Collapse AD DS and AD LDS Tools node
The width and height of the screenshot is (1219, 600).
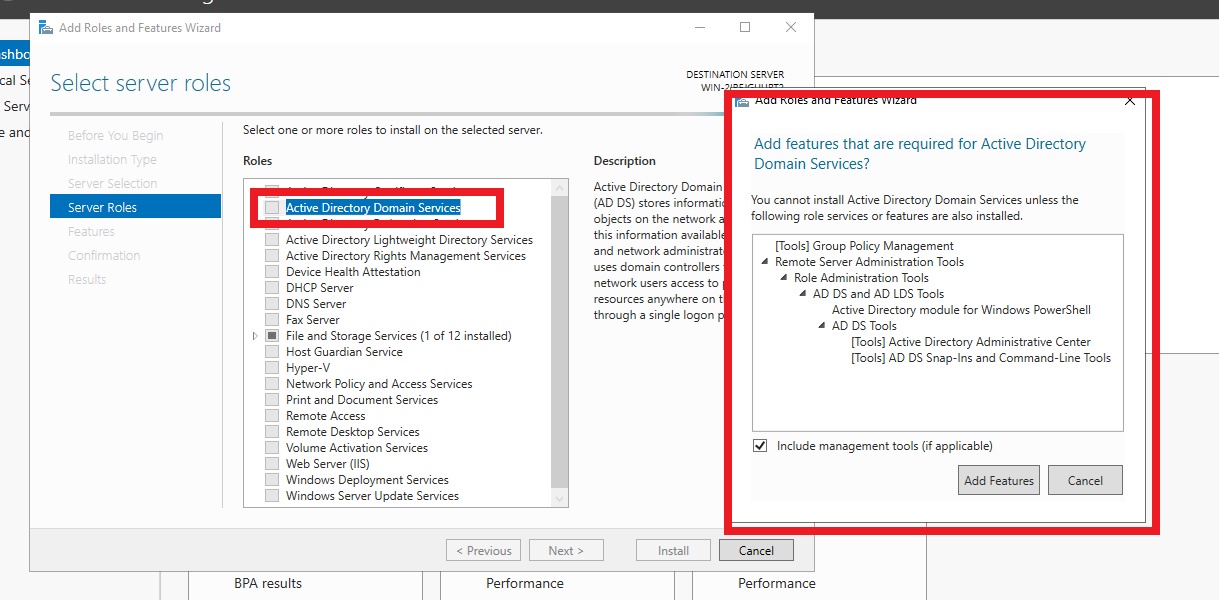[x=804, y=294]
